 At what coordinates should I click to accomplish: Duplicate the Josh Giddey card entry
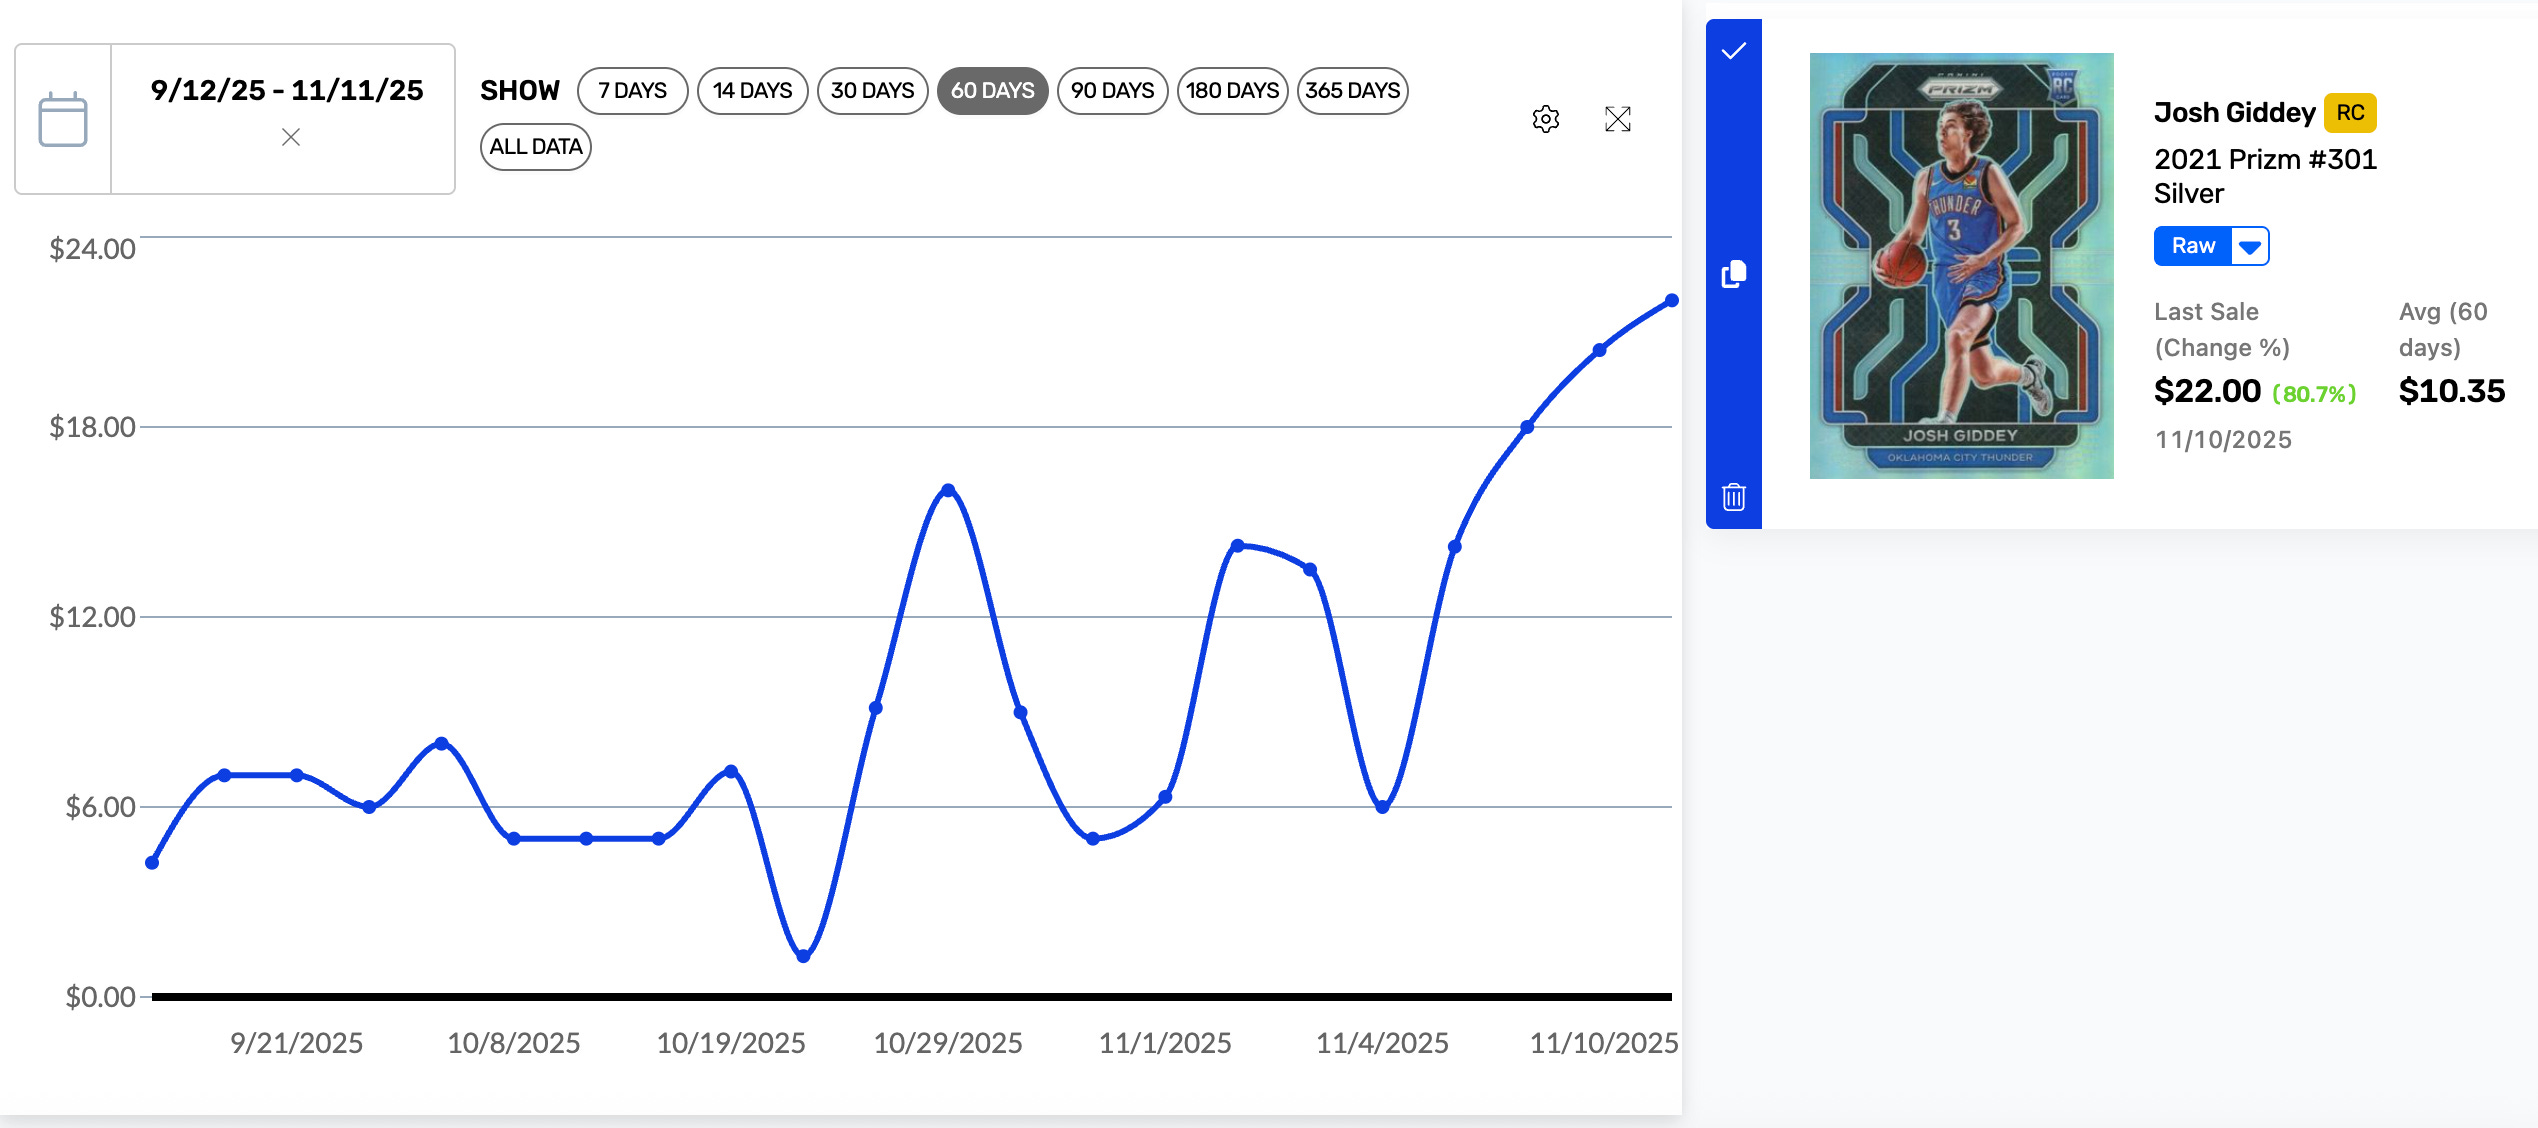click(1733, 274)
